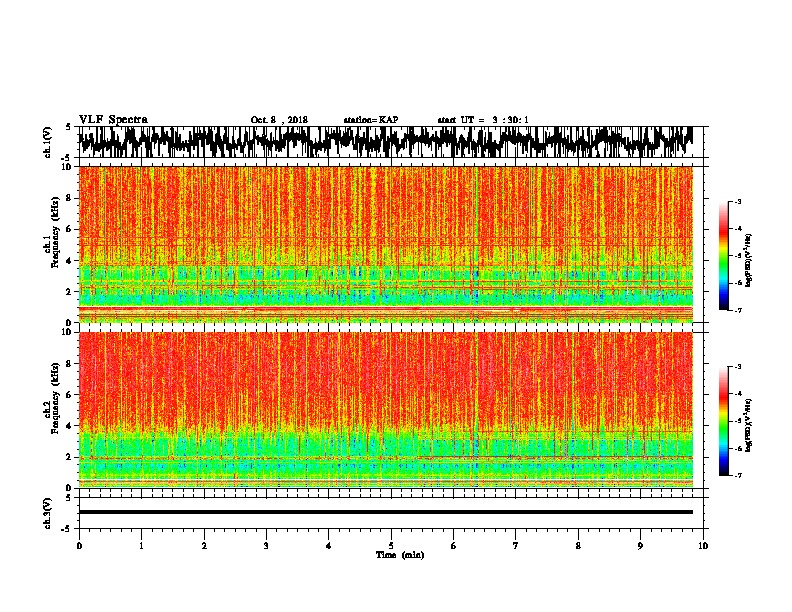792x612 pixels.
Task: Click the ch.2 colorbar log(PSD) unit label
Action: (749, 425)
